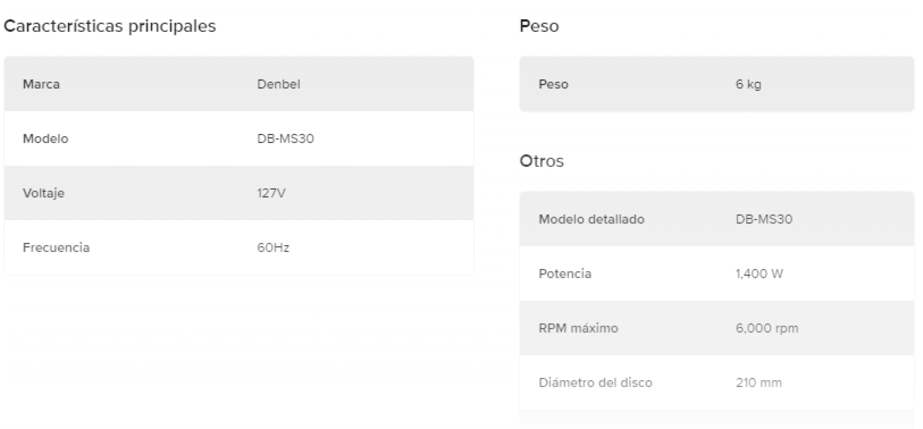The width and height of the screenshot is (923, 429).
Task: Click the Denbel brand value
Action: click(279, 84)
